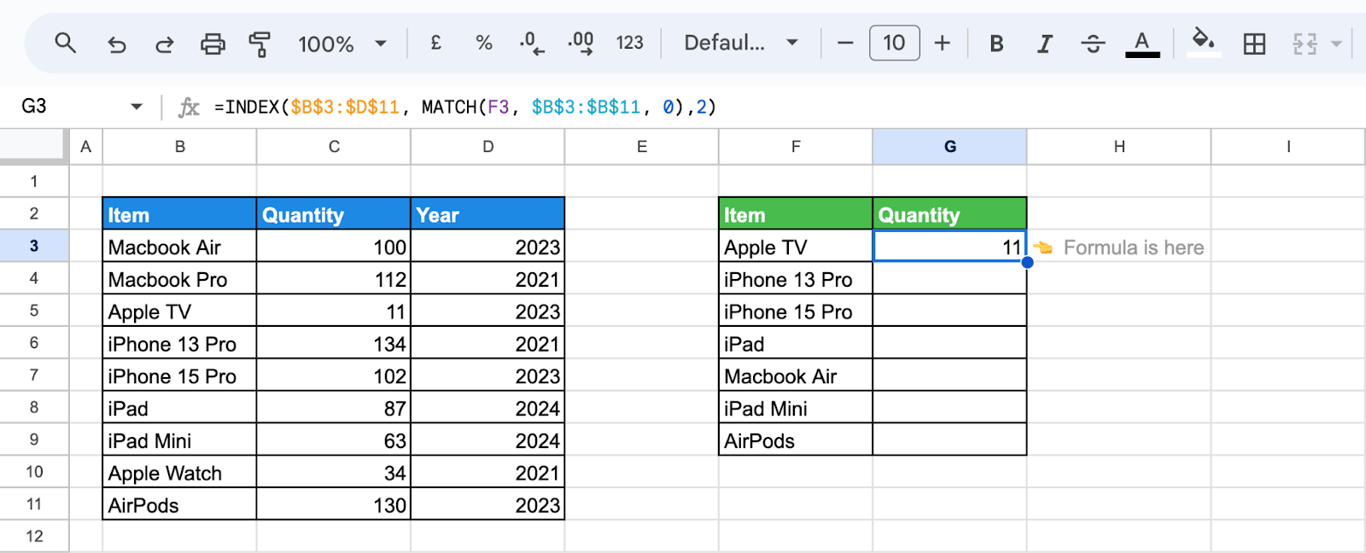Viewport: 1366px width, 553px height.
Task: Select cell with quantity 134
Action: [333, 344]
